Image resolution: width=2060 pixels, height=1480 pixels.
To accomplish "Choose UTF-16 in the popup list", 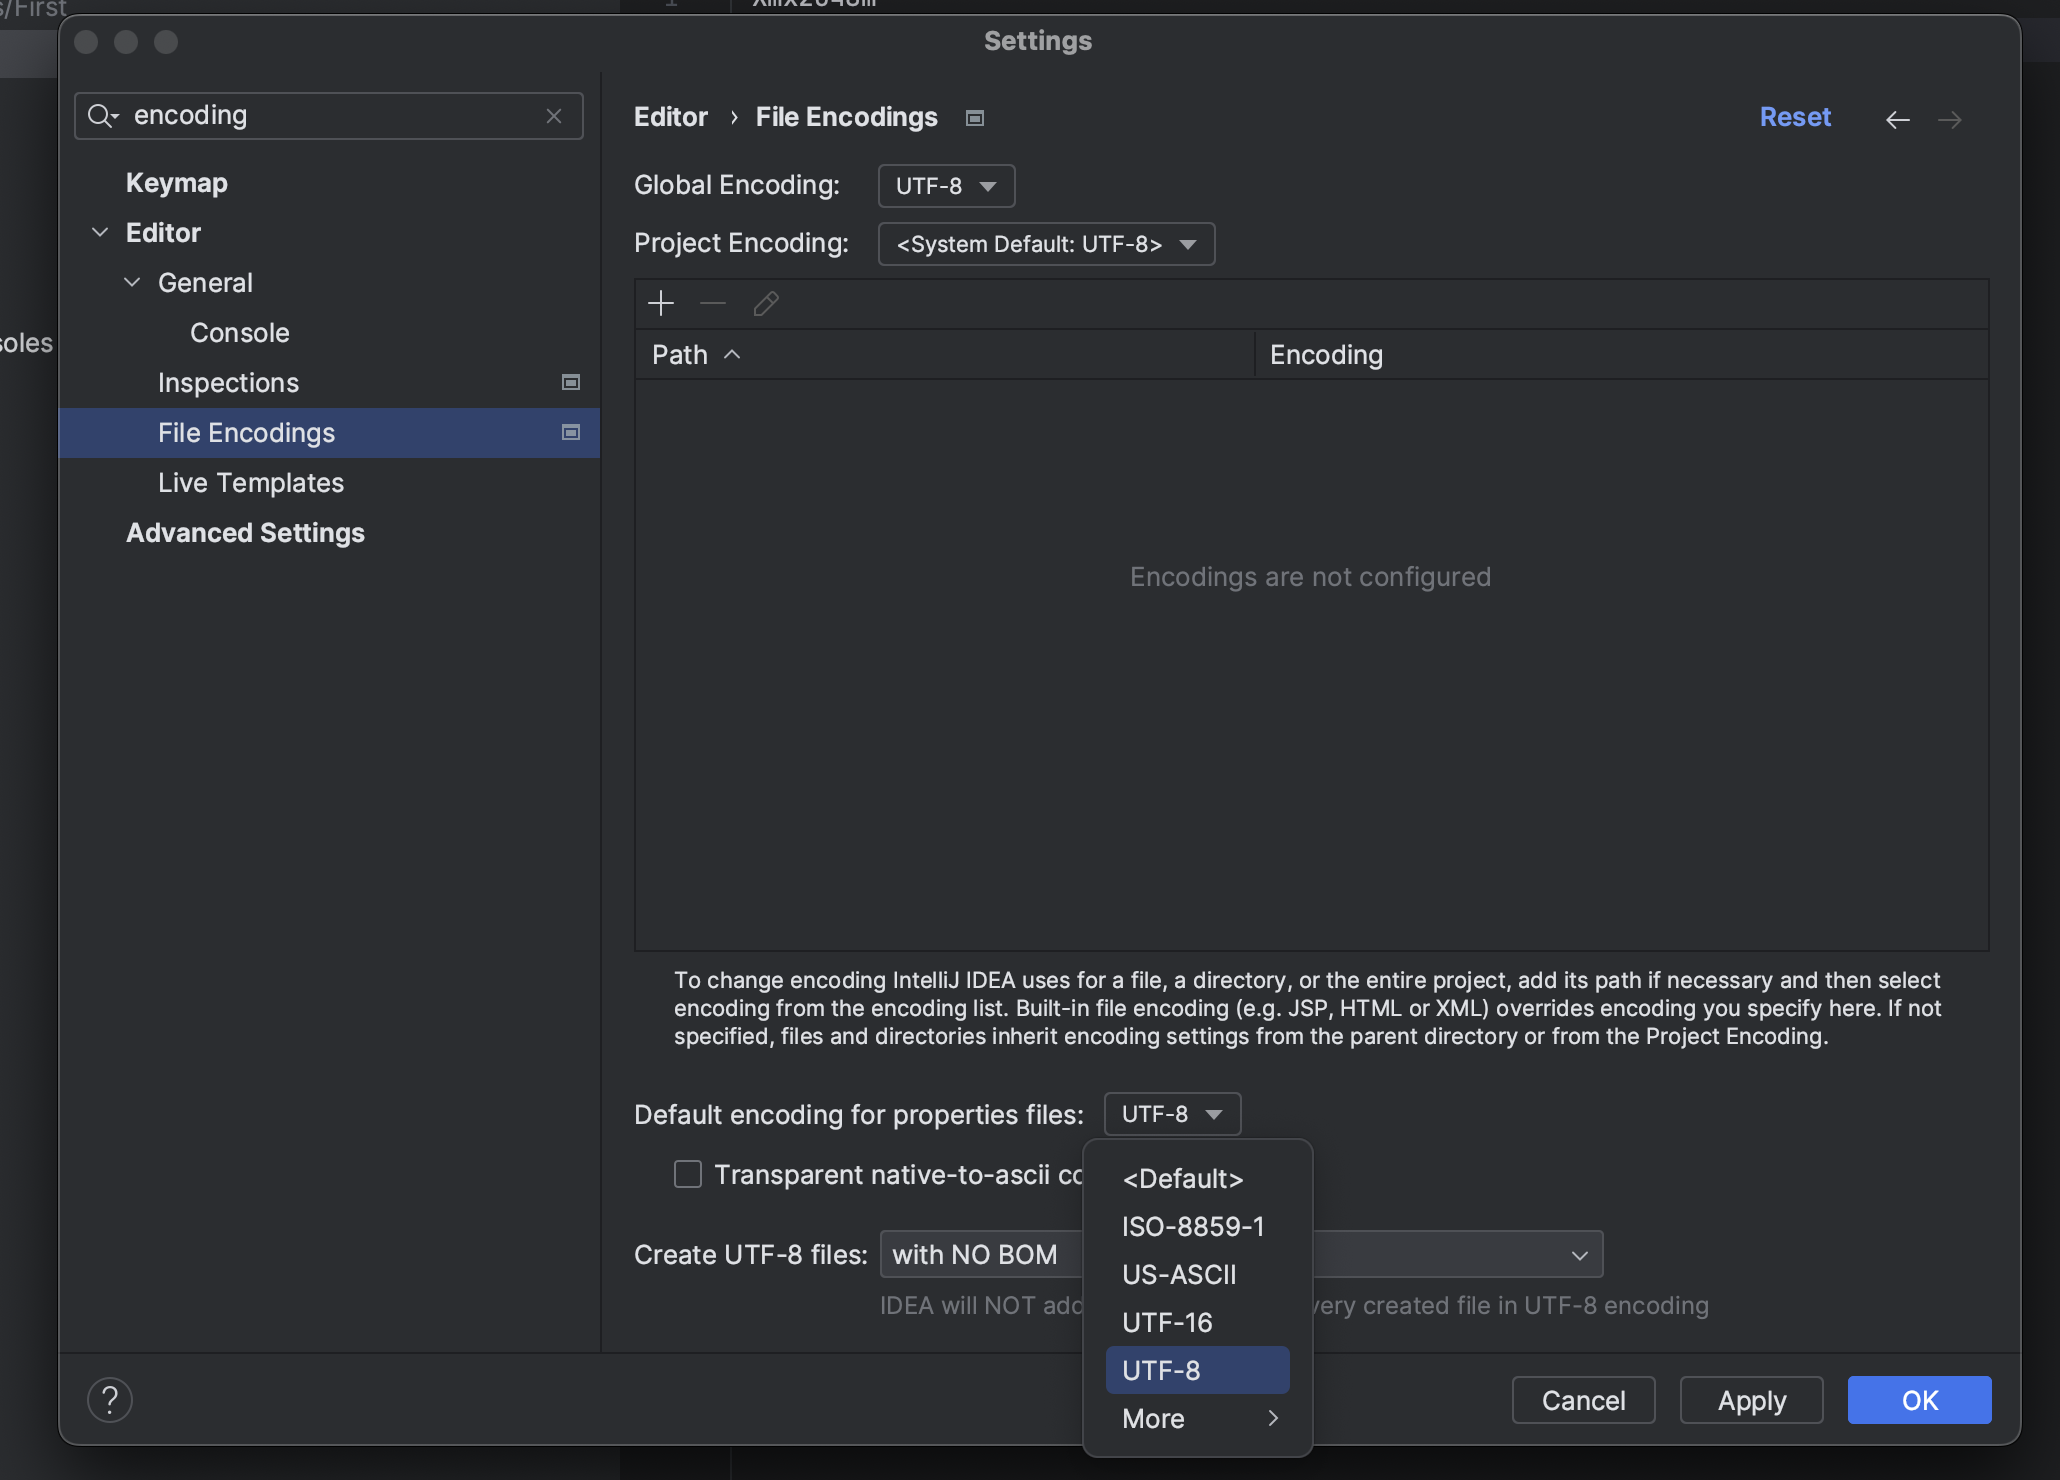I will tap(1167, 1323).
